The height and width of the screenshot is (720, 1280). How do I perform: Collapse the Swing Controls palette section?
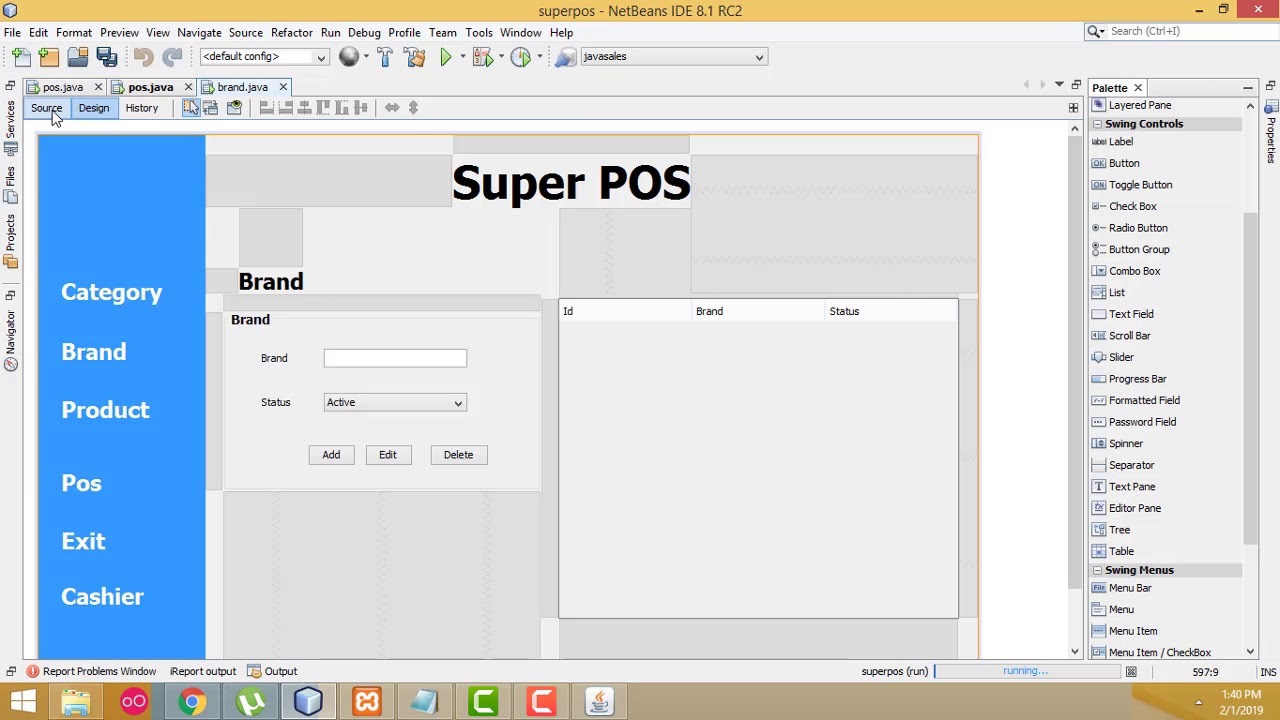click(x=1097, y=124)
